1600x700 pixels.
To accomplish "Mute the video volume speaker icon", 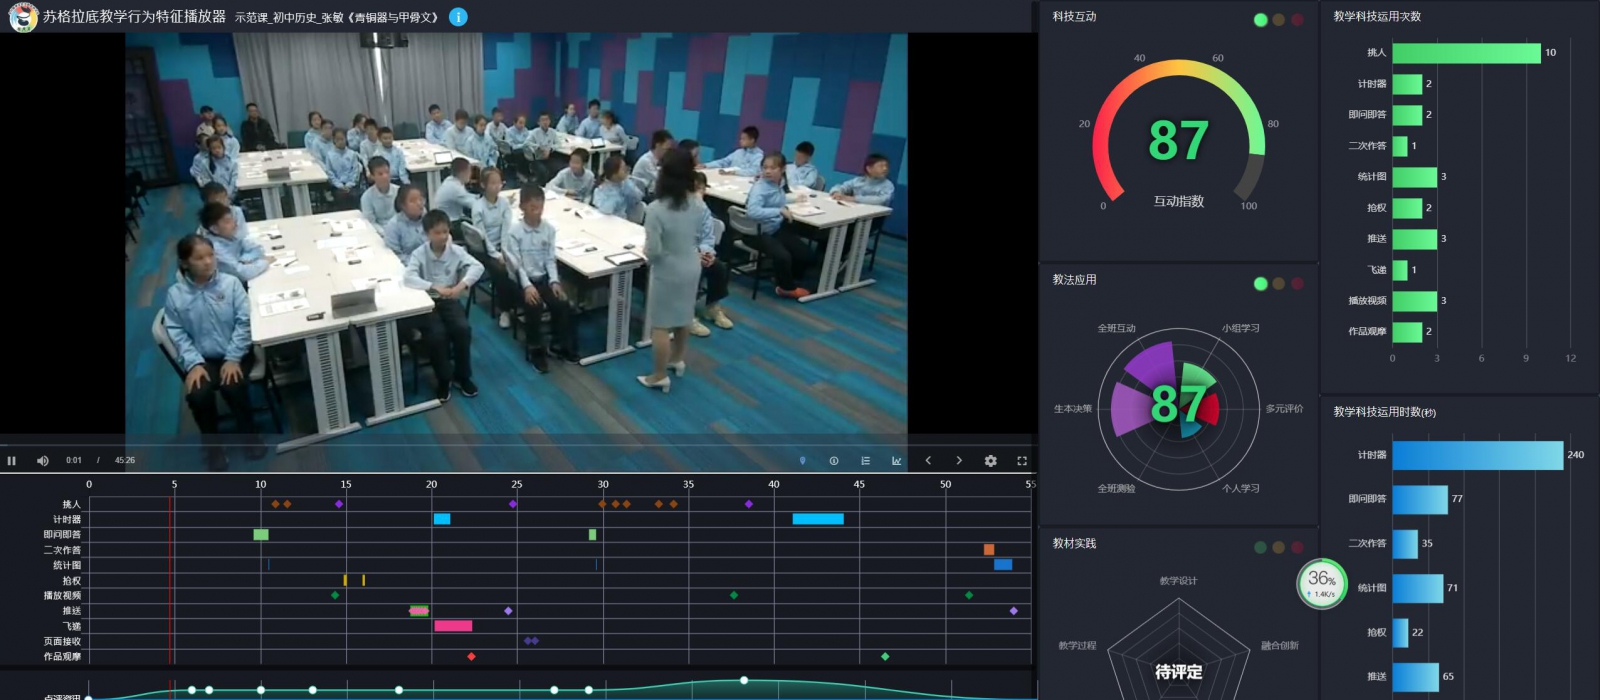I will pyautogui.click(x=42, y=461).
